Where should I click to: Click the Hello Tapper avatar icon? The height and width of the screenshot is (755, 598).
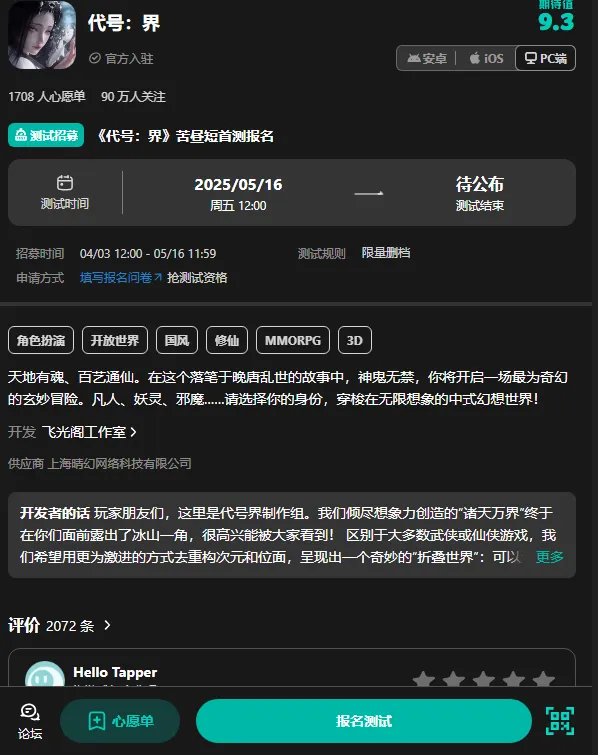tap(45, 674)
